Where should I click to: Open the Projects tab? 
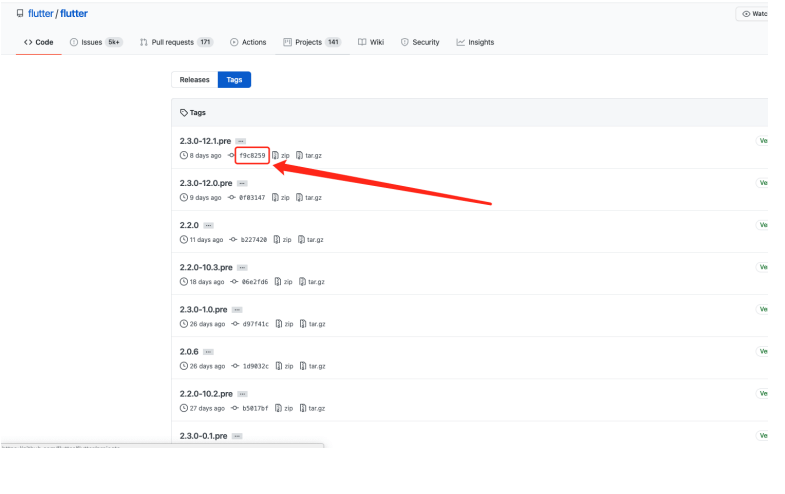point(312,42)
